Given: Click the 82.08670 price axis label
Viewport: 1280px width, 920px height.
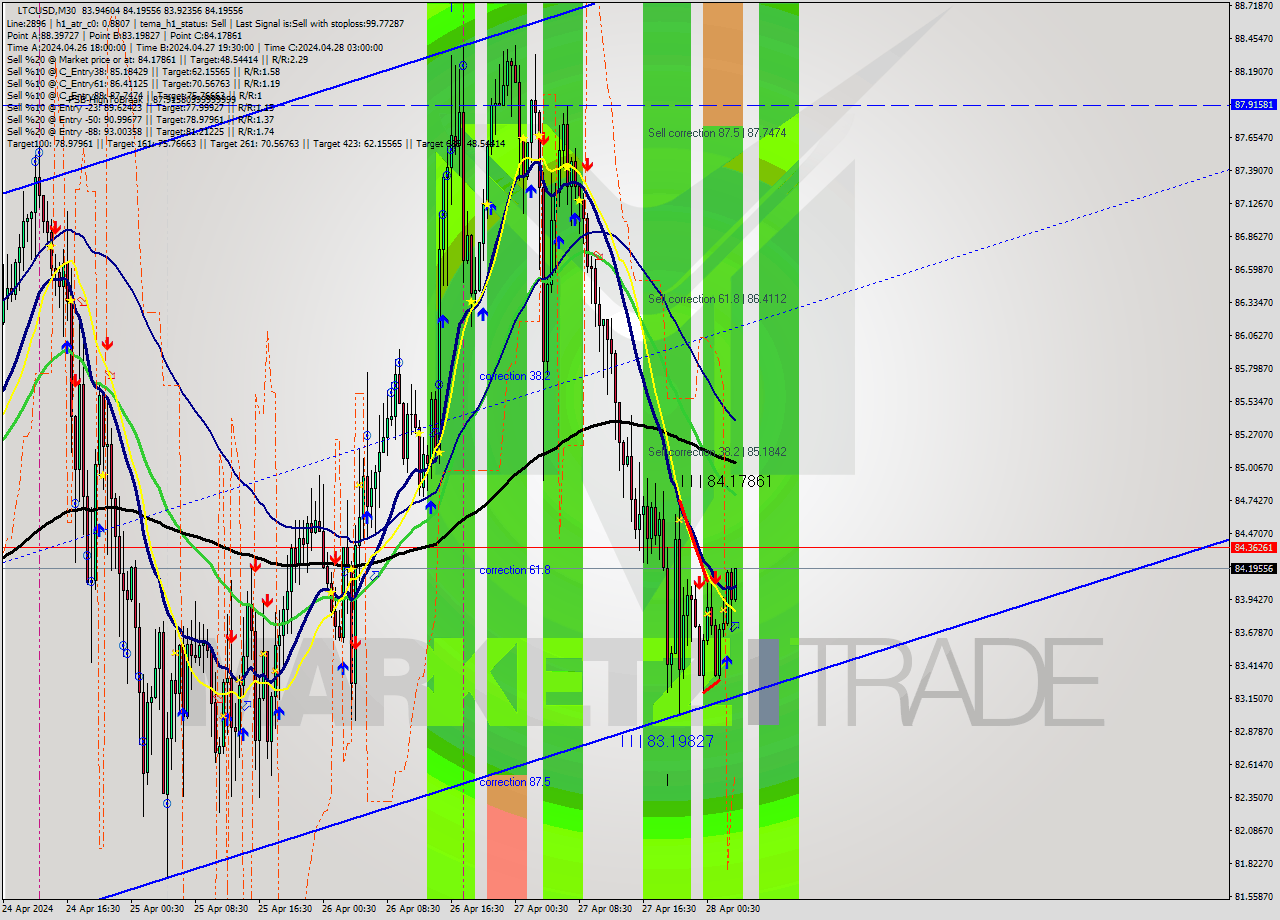Looking at the screenshot, I should pyautogui.click(x=1253, y=830).
